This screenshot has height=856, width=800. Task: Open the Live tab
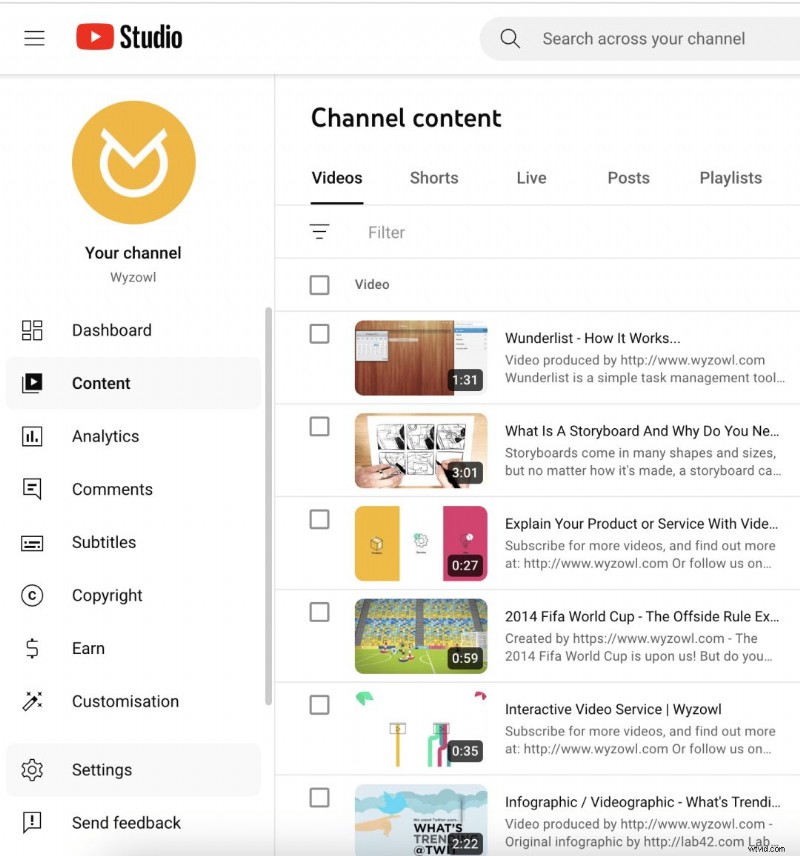(531, 179)
